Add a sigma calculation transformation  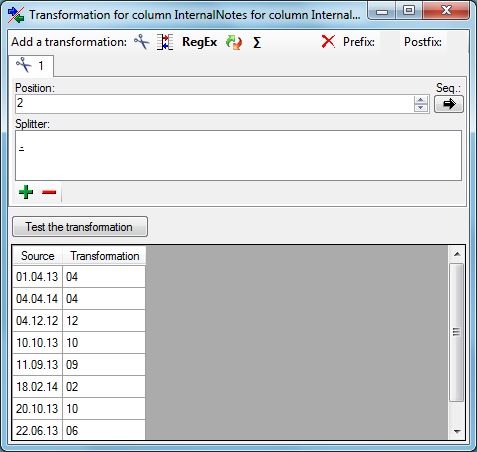257,42
